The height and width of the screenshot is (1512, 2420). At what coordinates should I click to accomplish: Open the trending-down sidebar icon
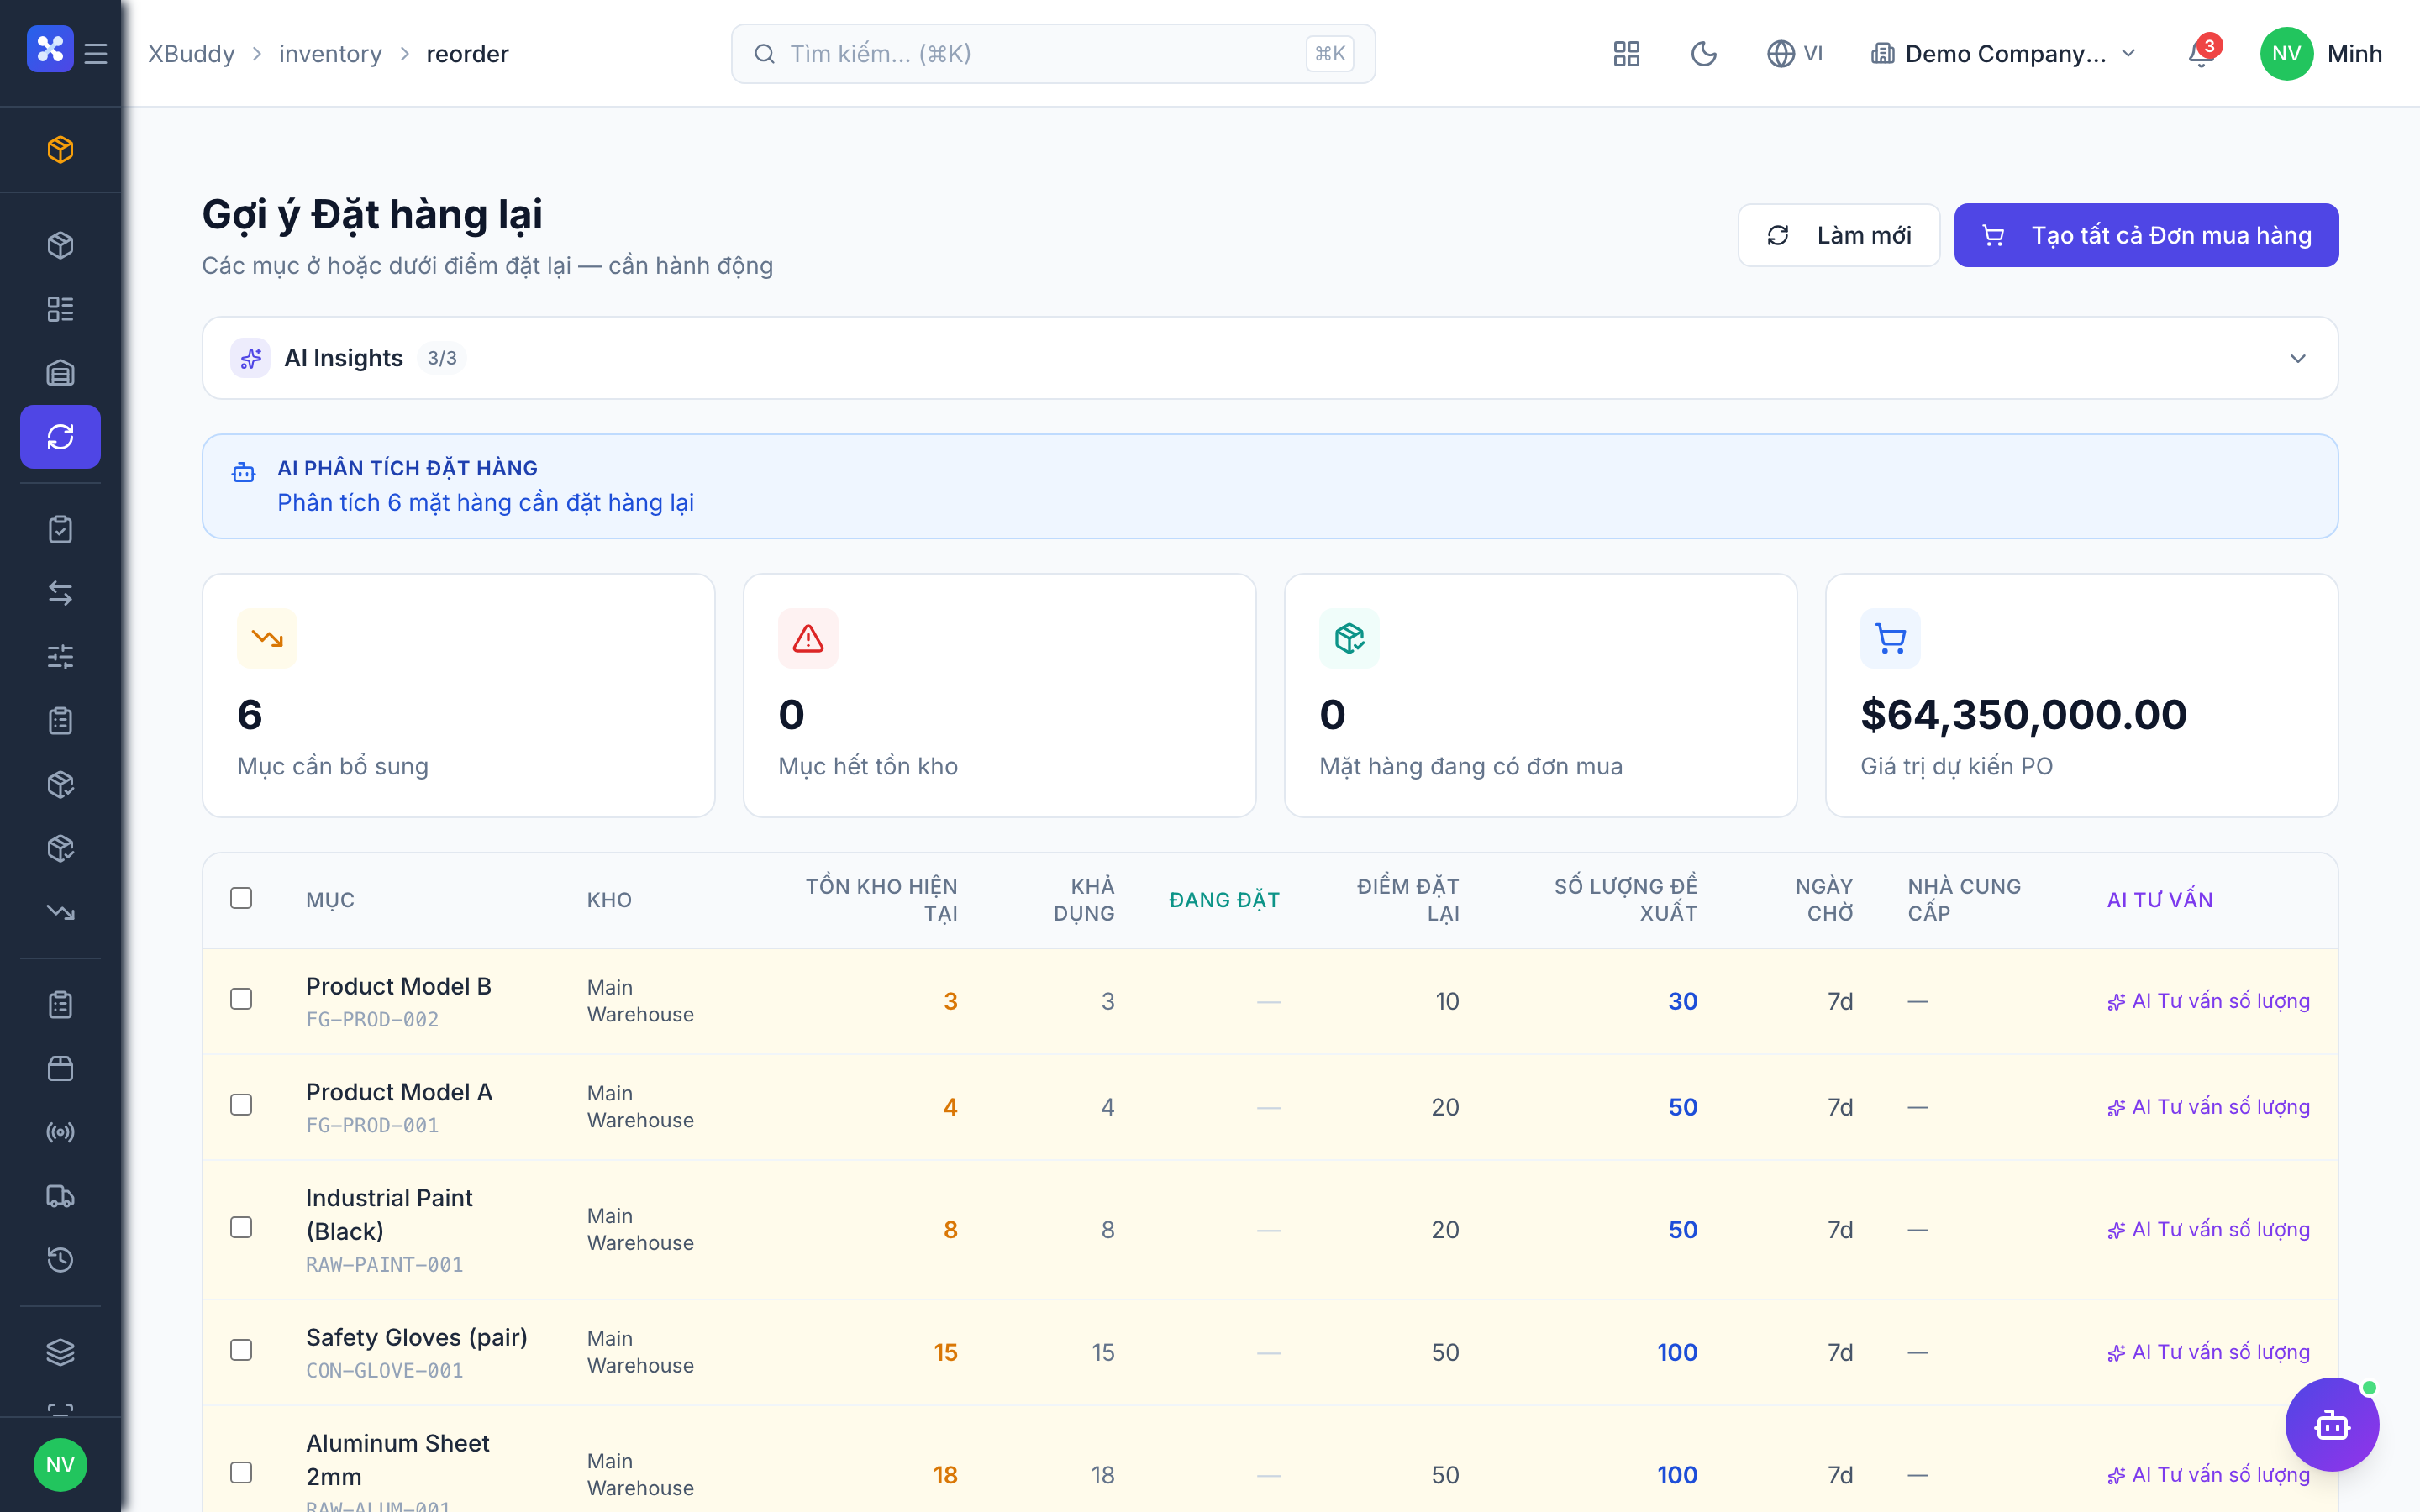click(x=61, y=912)
